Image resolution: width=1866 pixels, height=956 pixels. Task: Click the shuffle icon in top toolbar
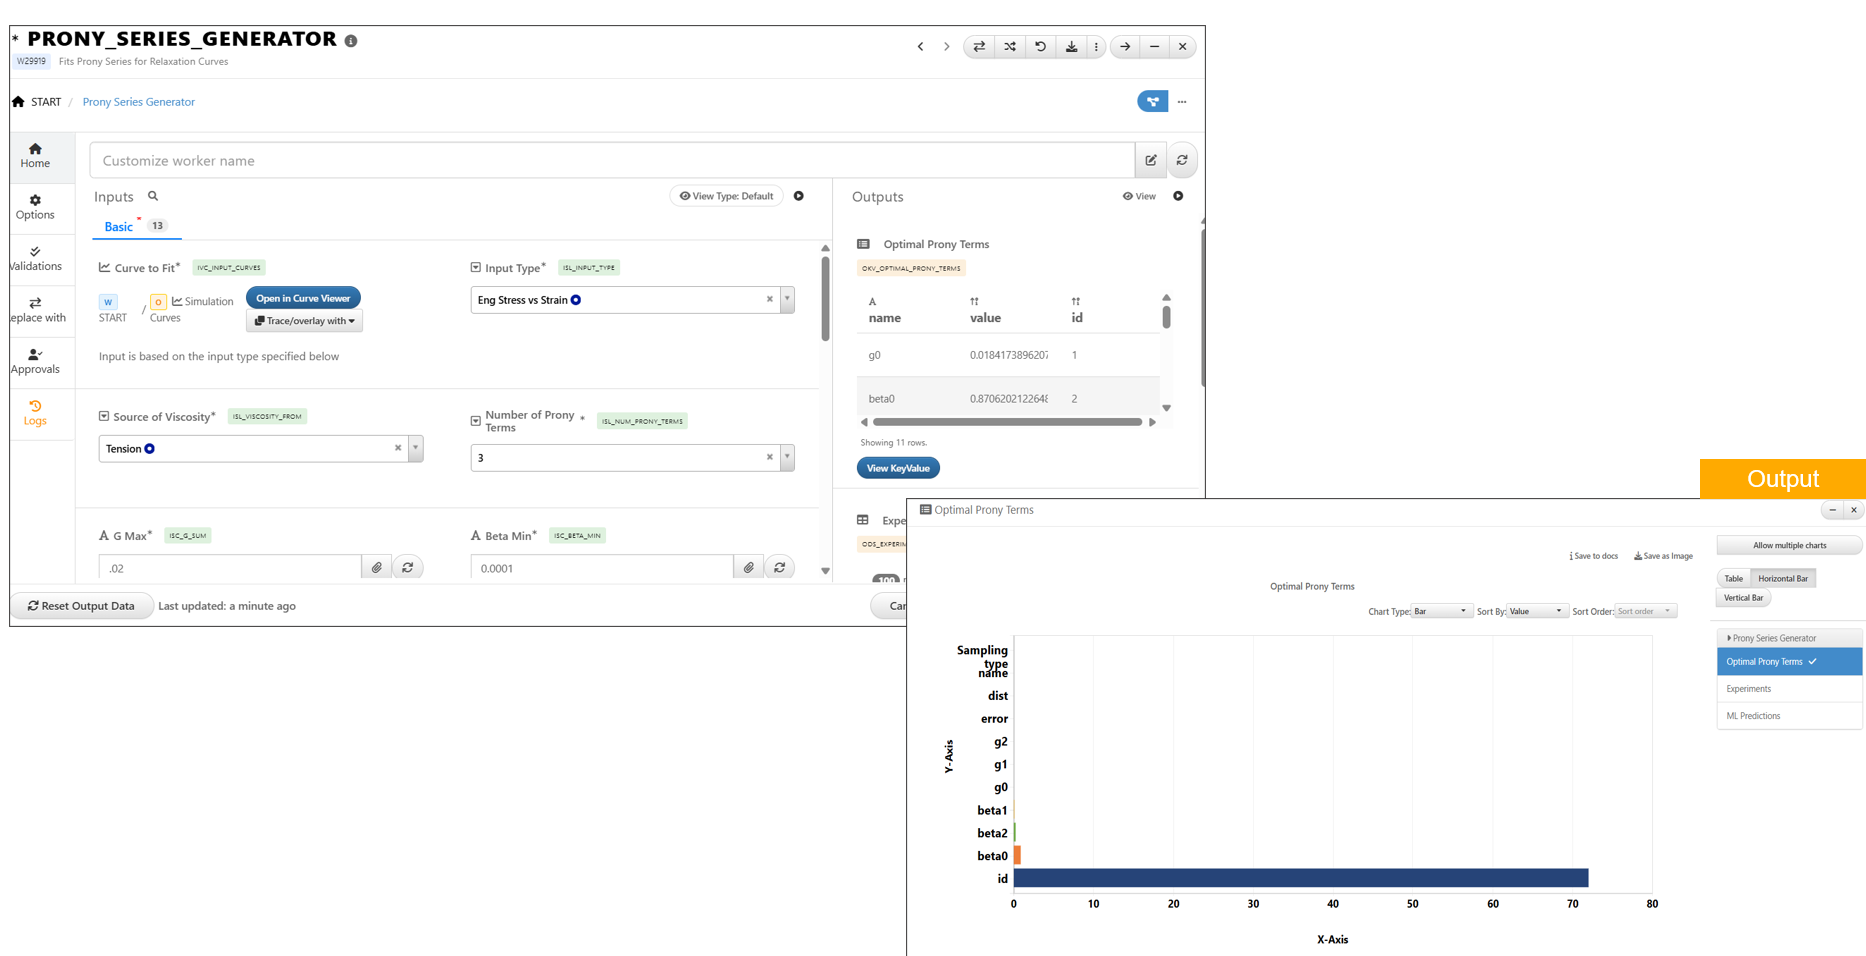pyautogui.click(x=1010, y=47)
